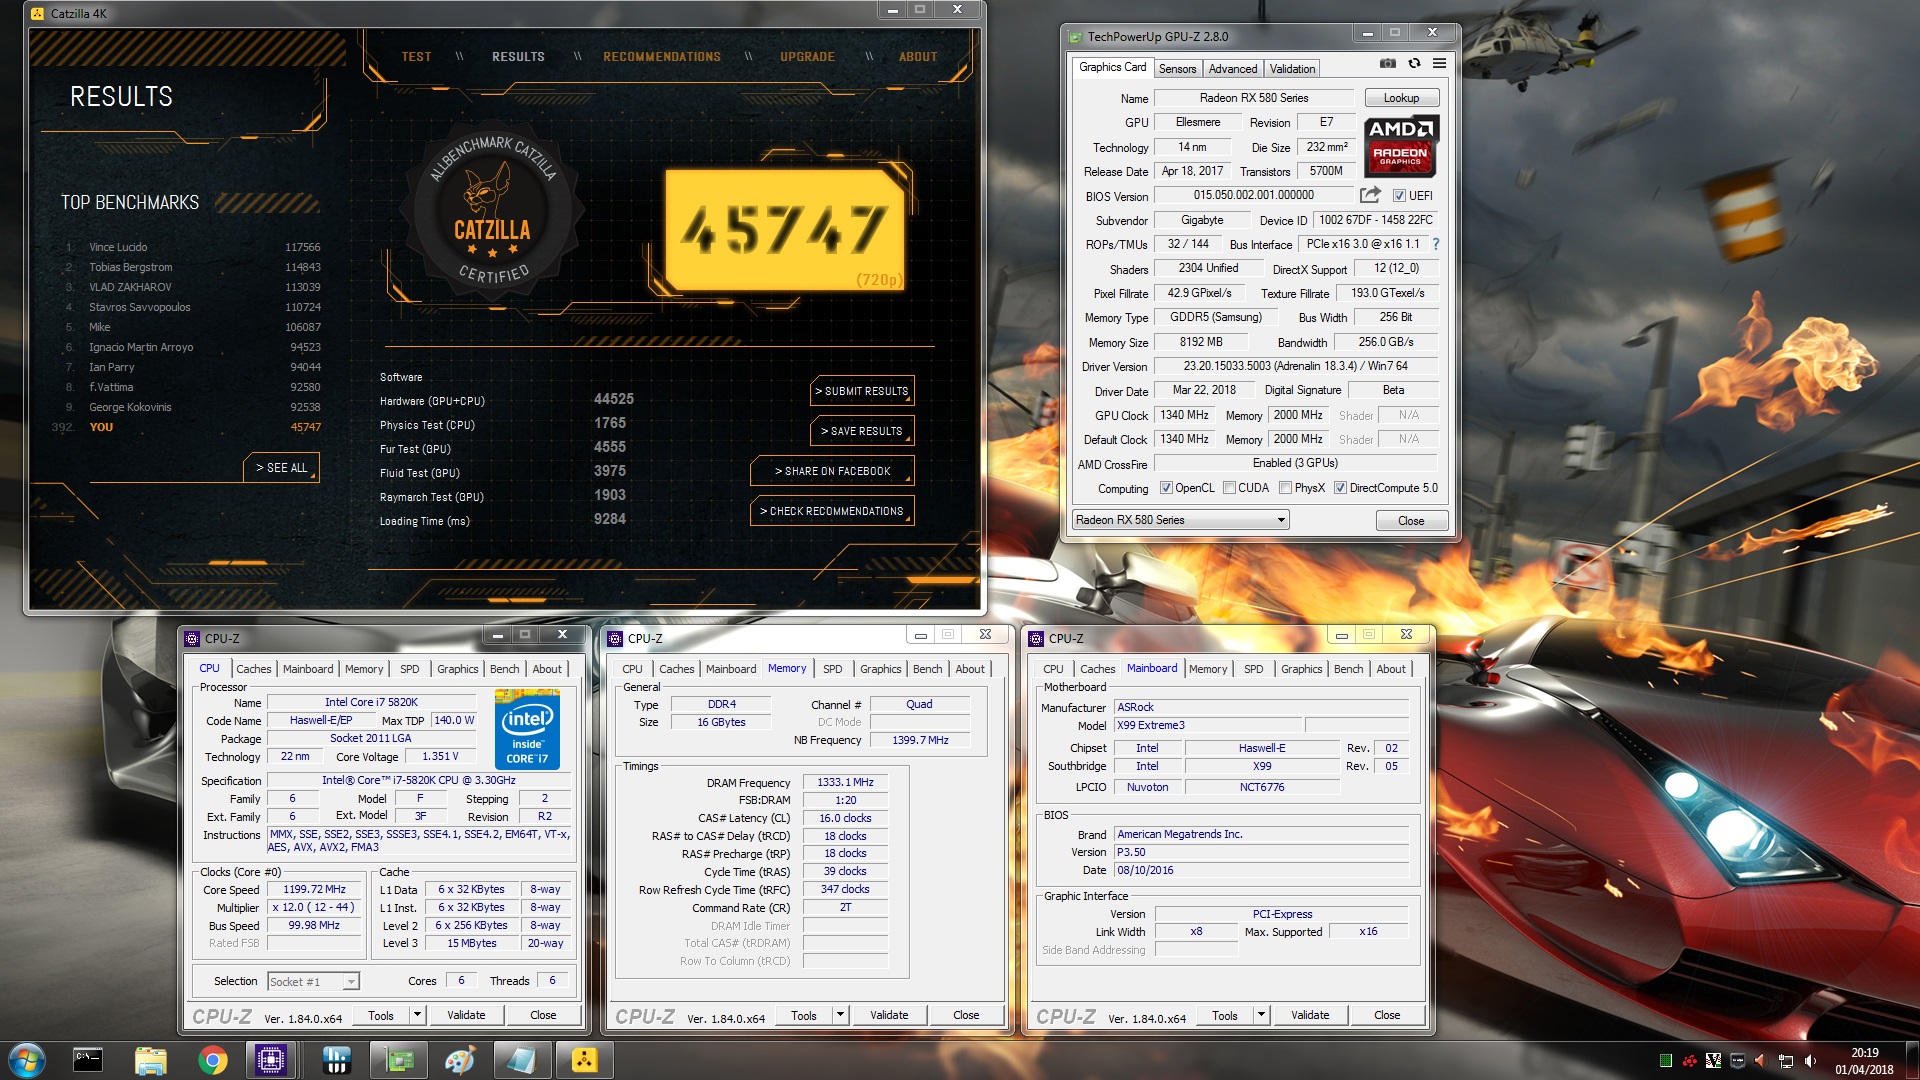Click the Bus Interface question mark
This screenshot has width=1920, height=1080.
(x=1436, y=244)
